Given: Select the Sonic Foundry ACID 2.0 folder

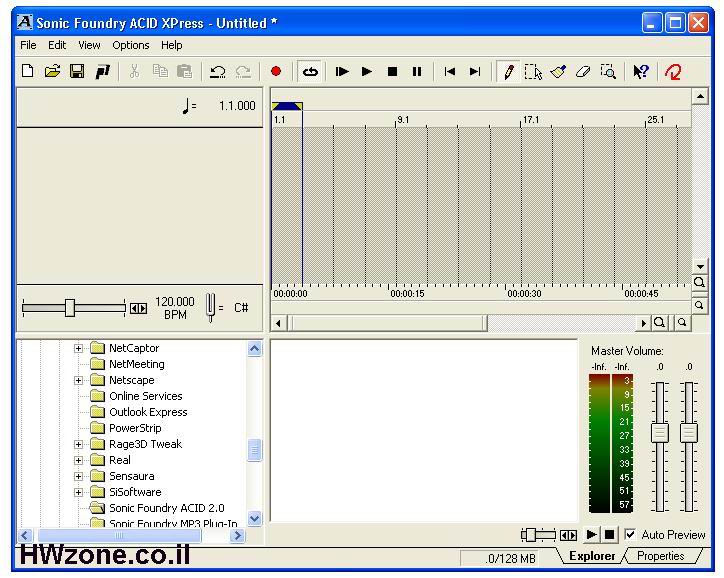Looking at the screenshot, I should tap(167, 508).
